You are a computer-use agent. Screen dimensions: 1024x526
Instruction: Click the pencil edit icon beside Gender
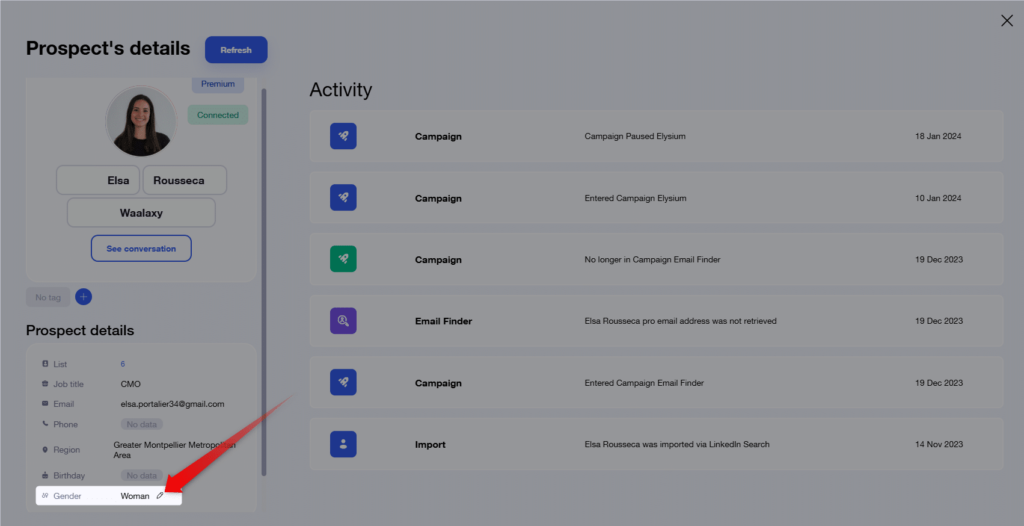click(x=160, y=496)
